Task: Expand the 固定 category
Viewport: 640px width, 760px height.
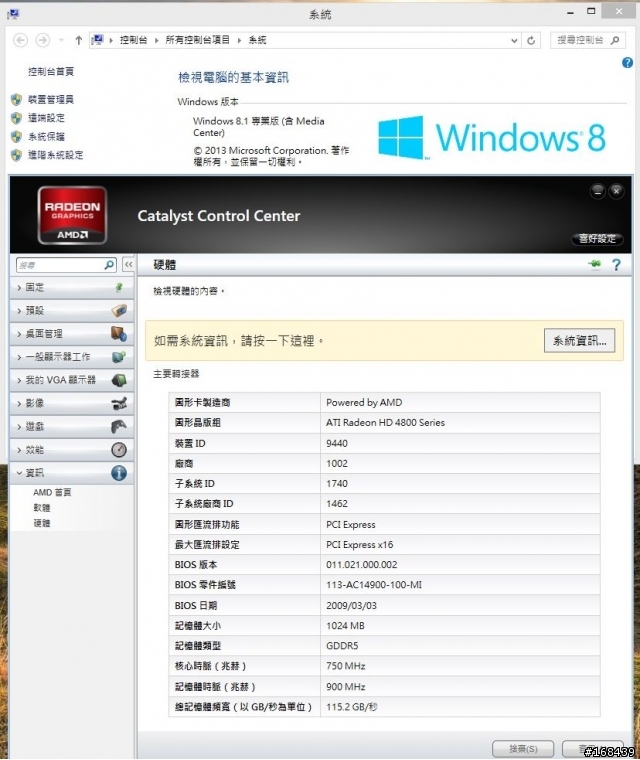Action: (71, 287)
